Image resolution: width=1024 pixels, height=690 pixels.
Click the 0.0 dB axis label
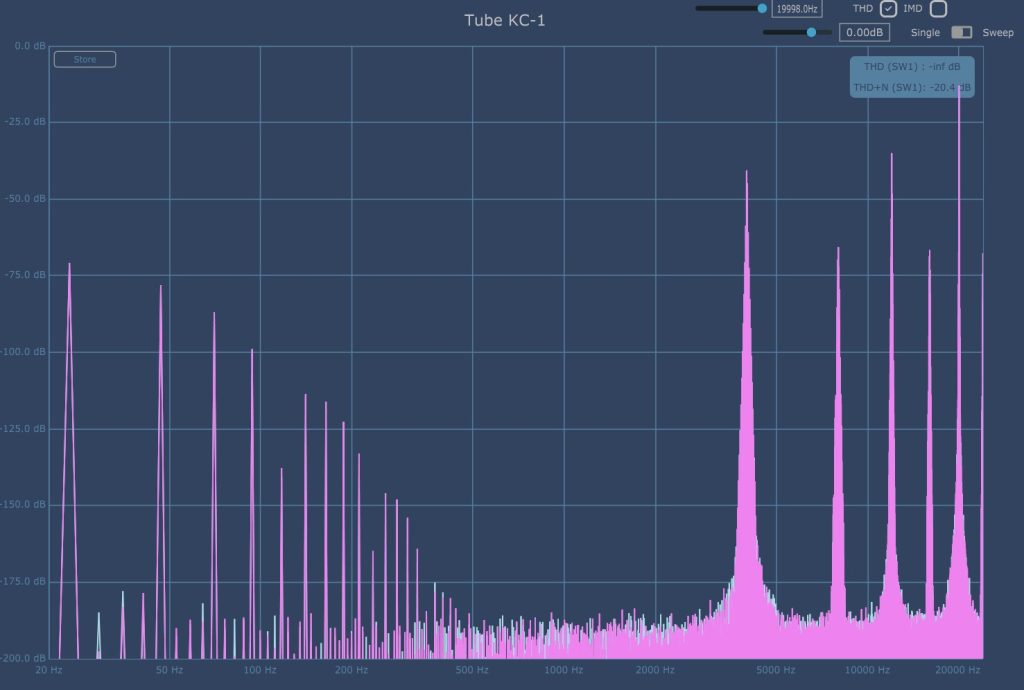coord(27,46)
